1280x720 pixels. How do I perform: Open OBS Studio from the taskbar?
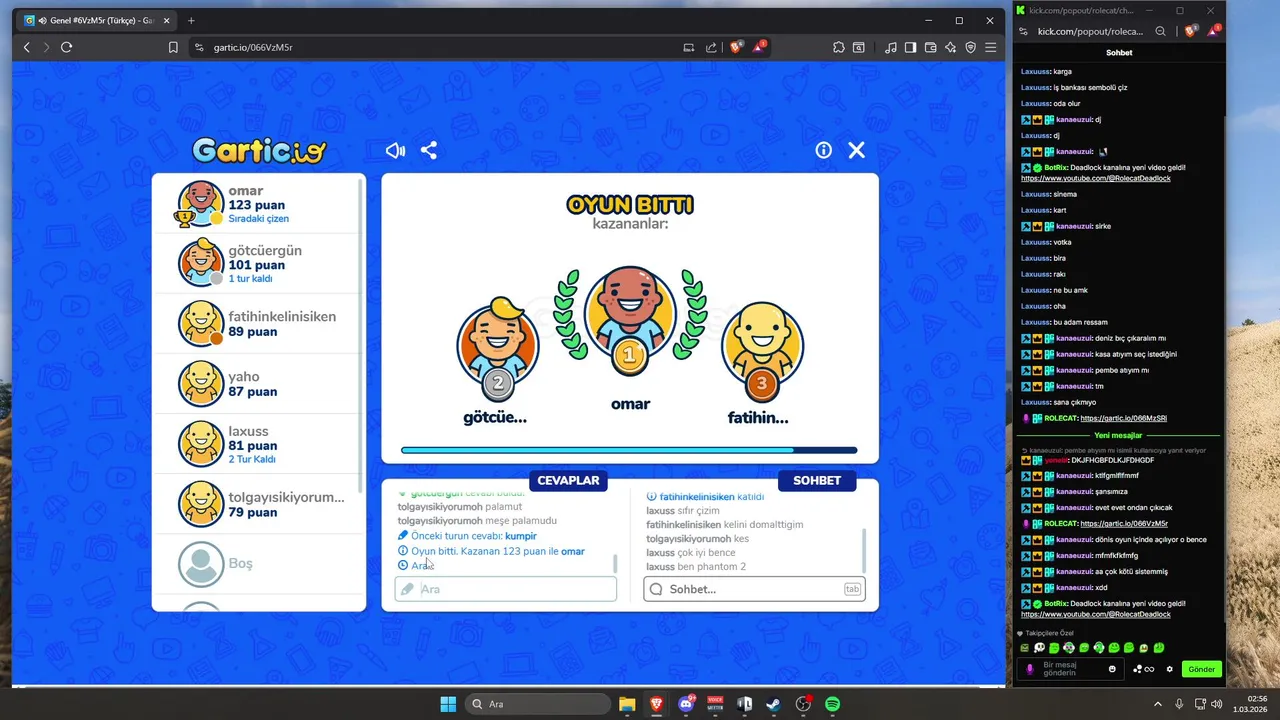[803, 704]
